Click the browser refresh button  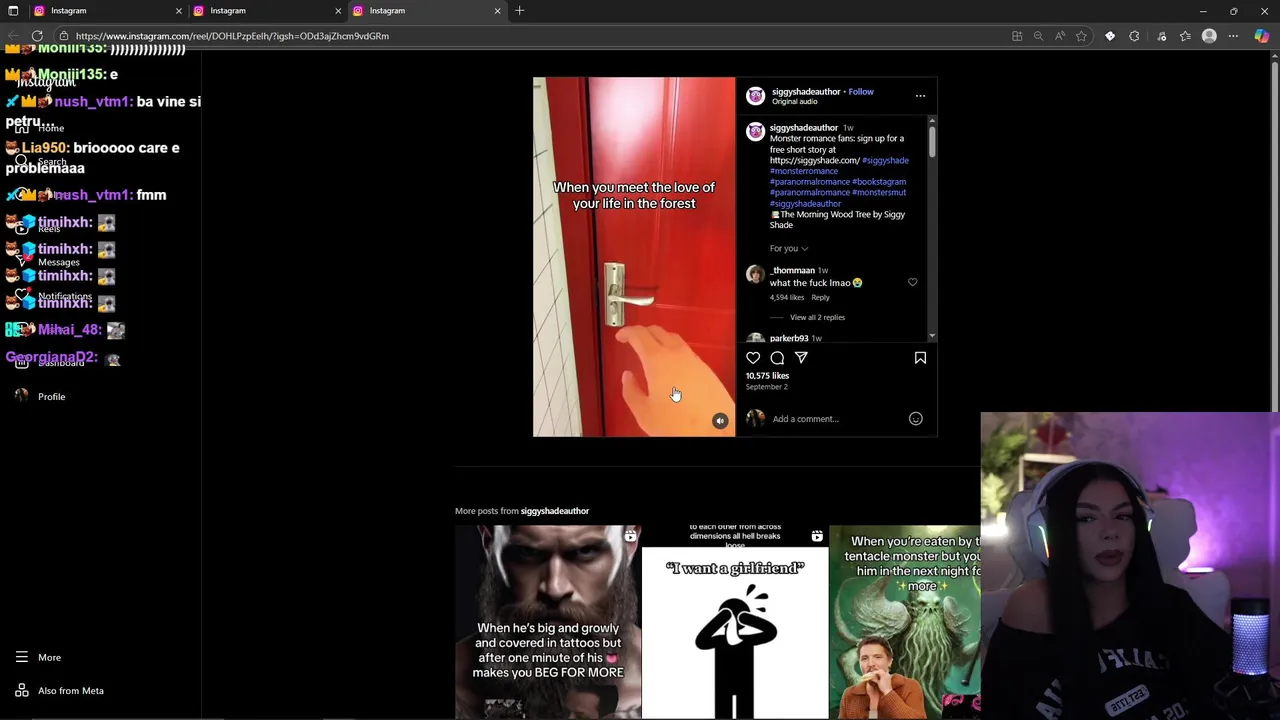[37, 36]
